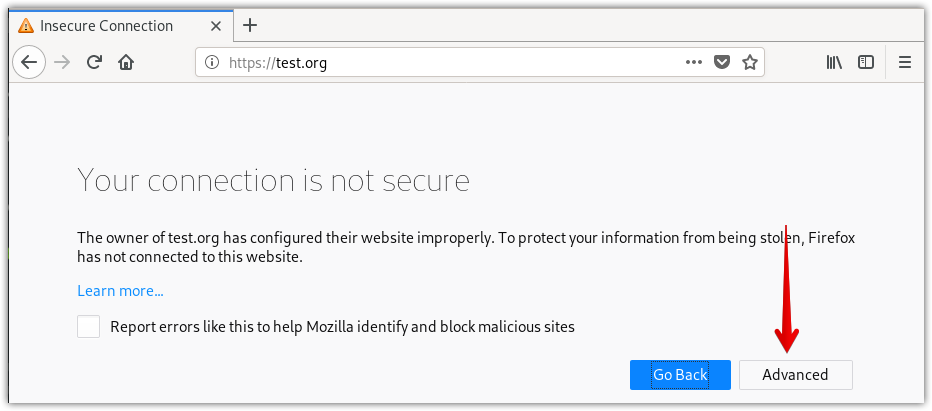Bookmark this page with the star
The image size is (932, 411).
coord(749,62)
